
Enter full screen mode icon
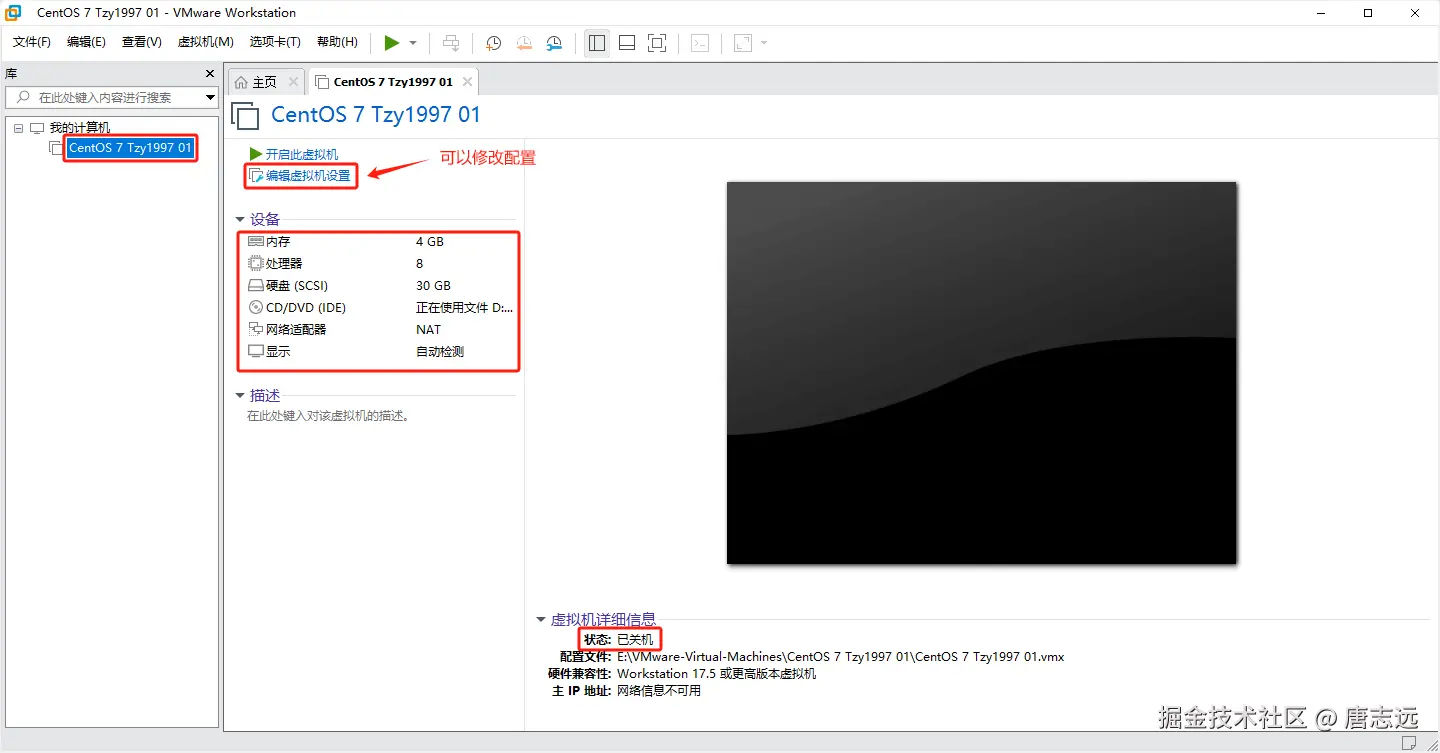(657, 43)
